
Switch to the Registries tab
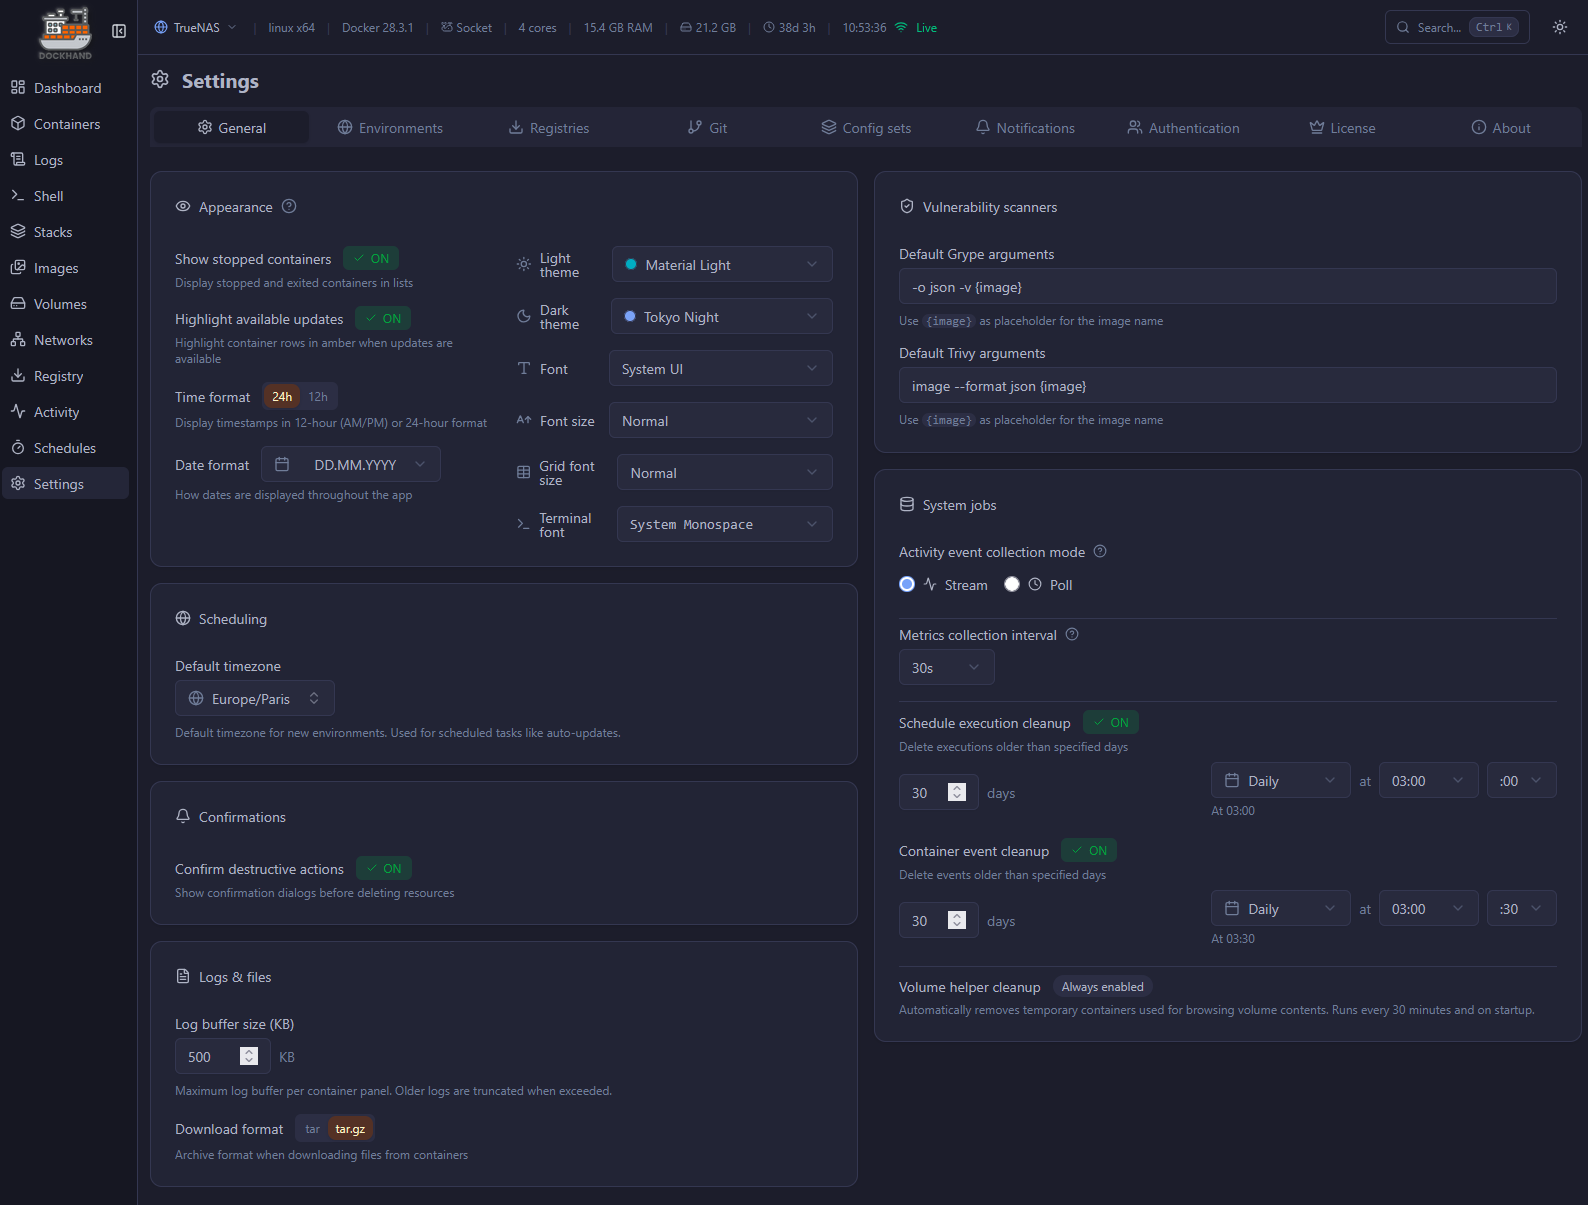(x=549, y=128)
